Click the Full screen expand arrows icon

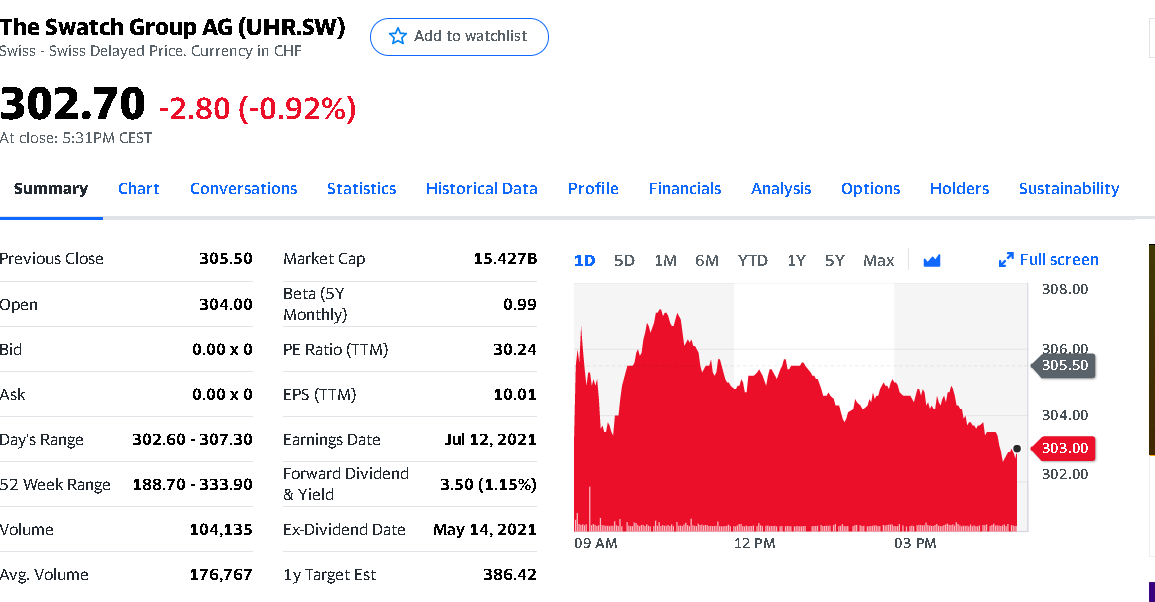pyautogui.click(x=1006, y=260)
